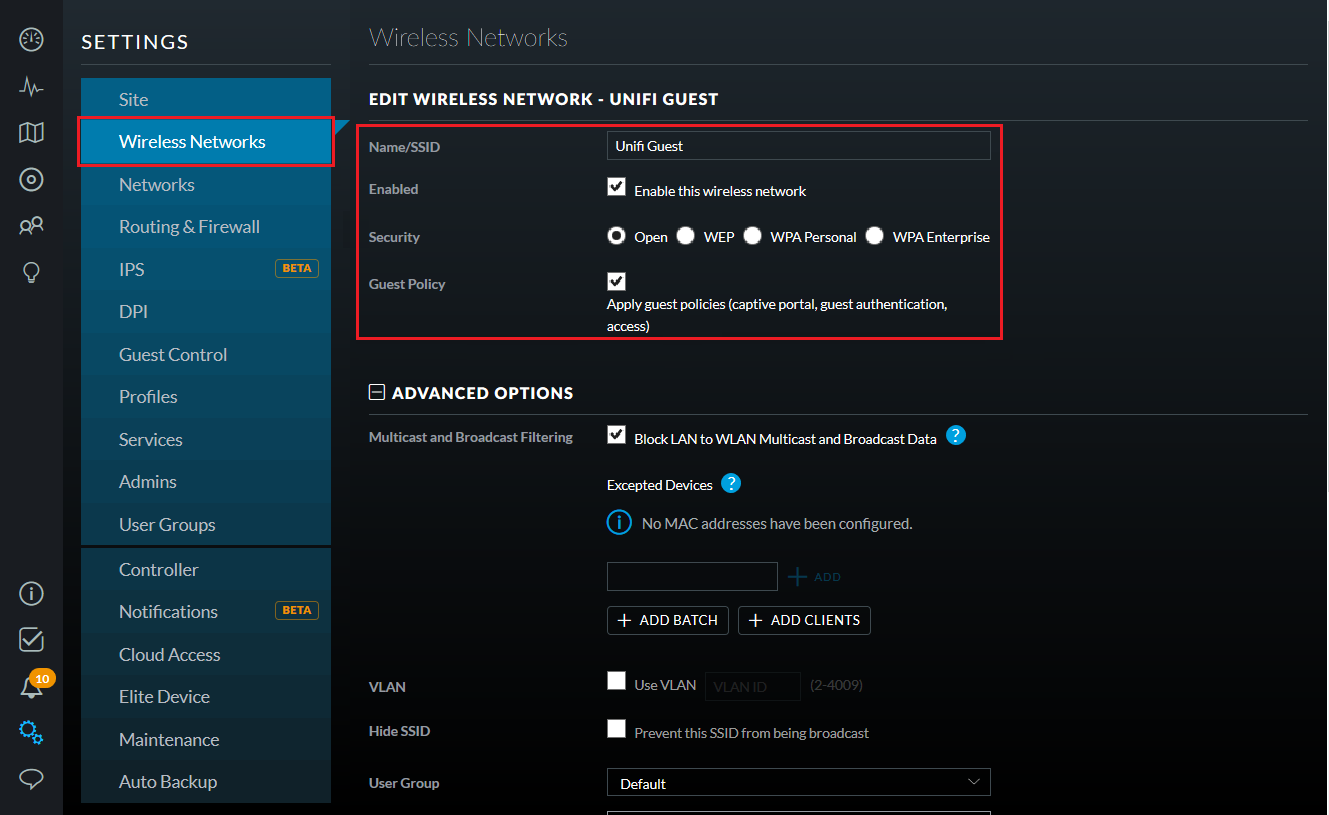The height and width of the screenshot is (815, 1329).
Task: Open the live chat speech bubble icon
Action: click(x=31, y=779)
